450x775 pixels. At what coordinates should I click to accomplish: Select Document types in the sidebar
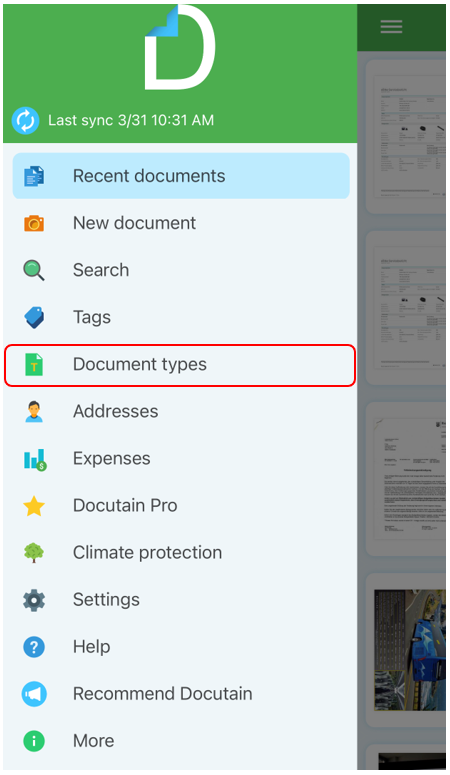tap(180, 365)
